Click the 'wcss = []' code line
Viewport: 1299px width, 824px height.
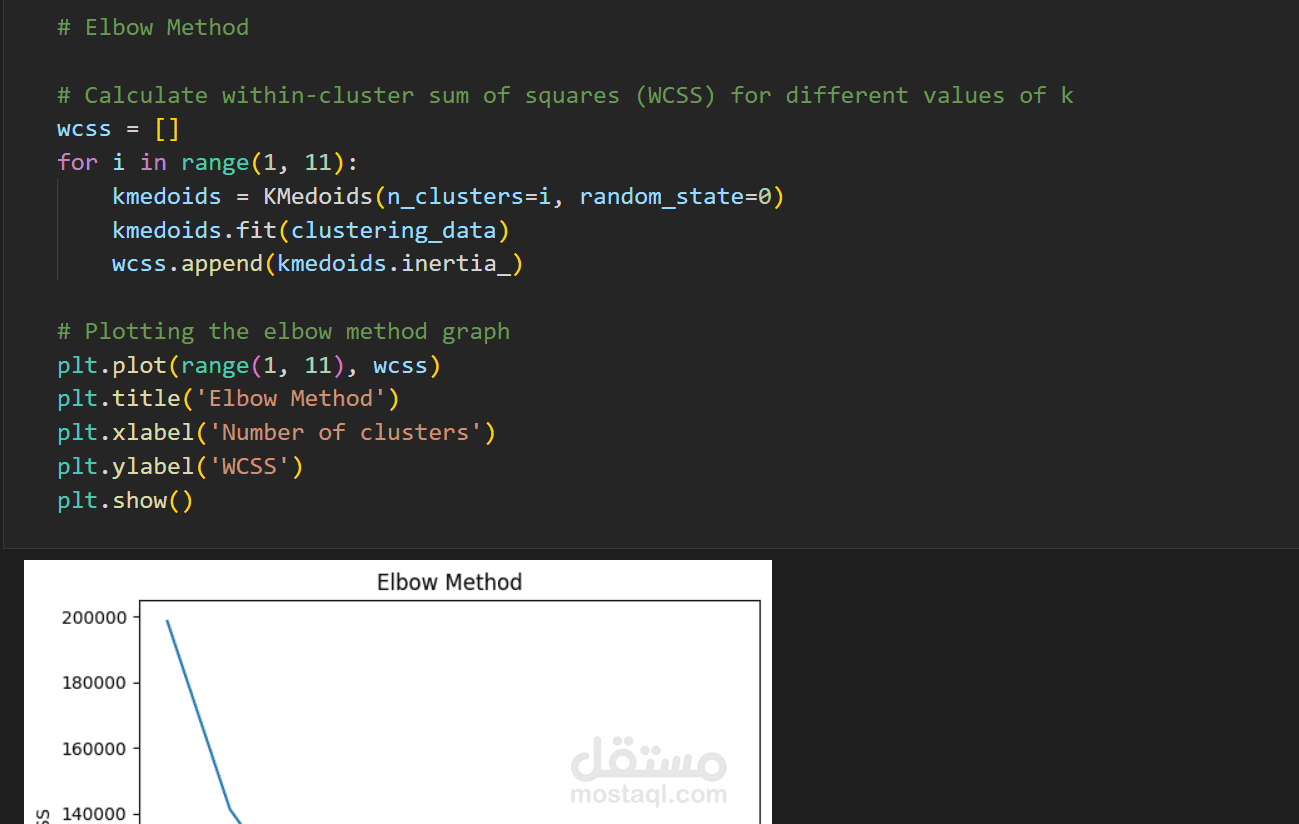click(x=118, y=129)
